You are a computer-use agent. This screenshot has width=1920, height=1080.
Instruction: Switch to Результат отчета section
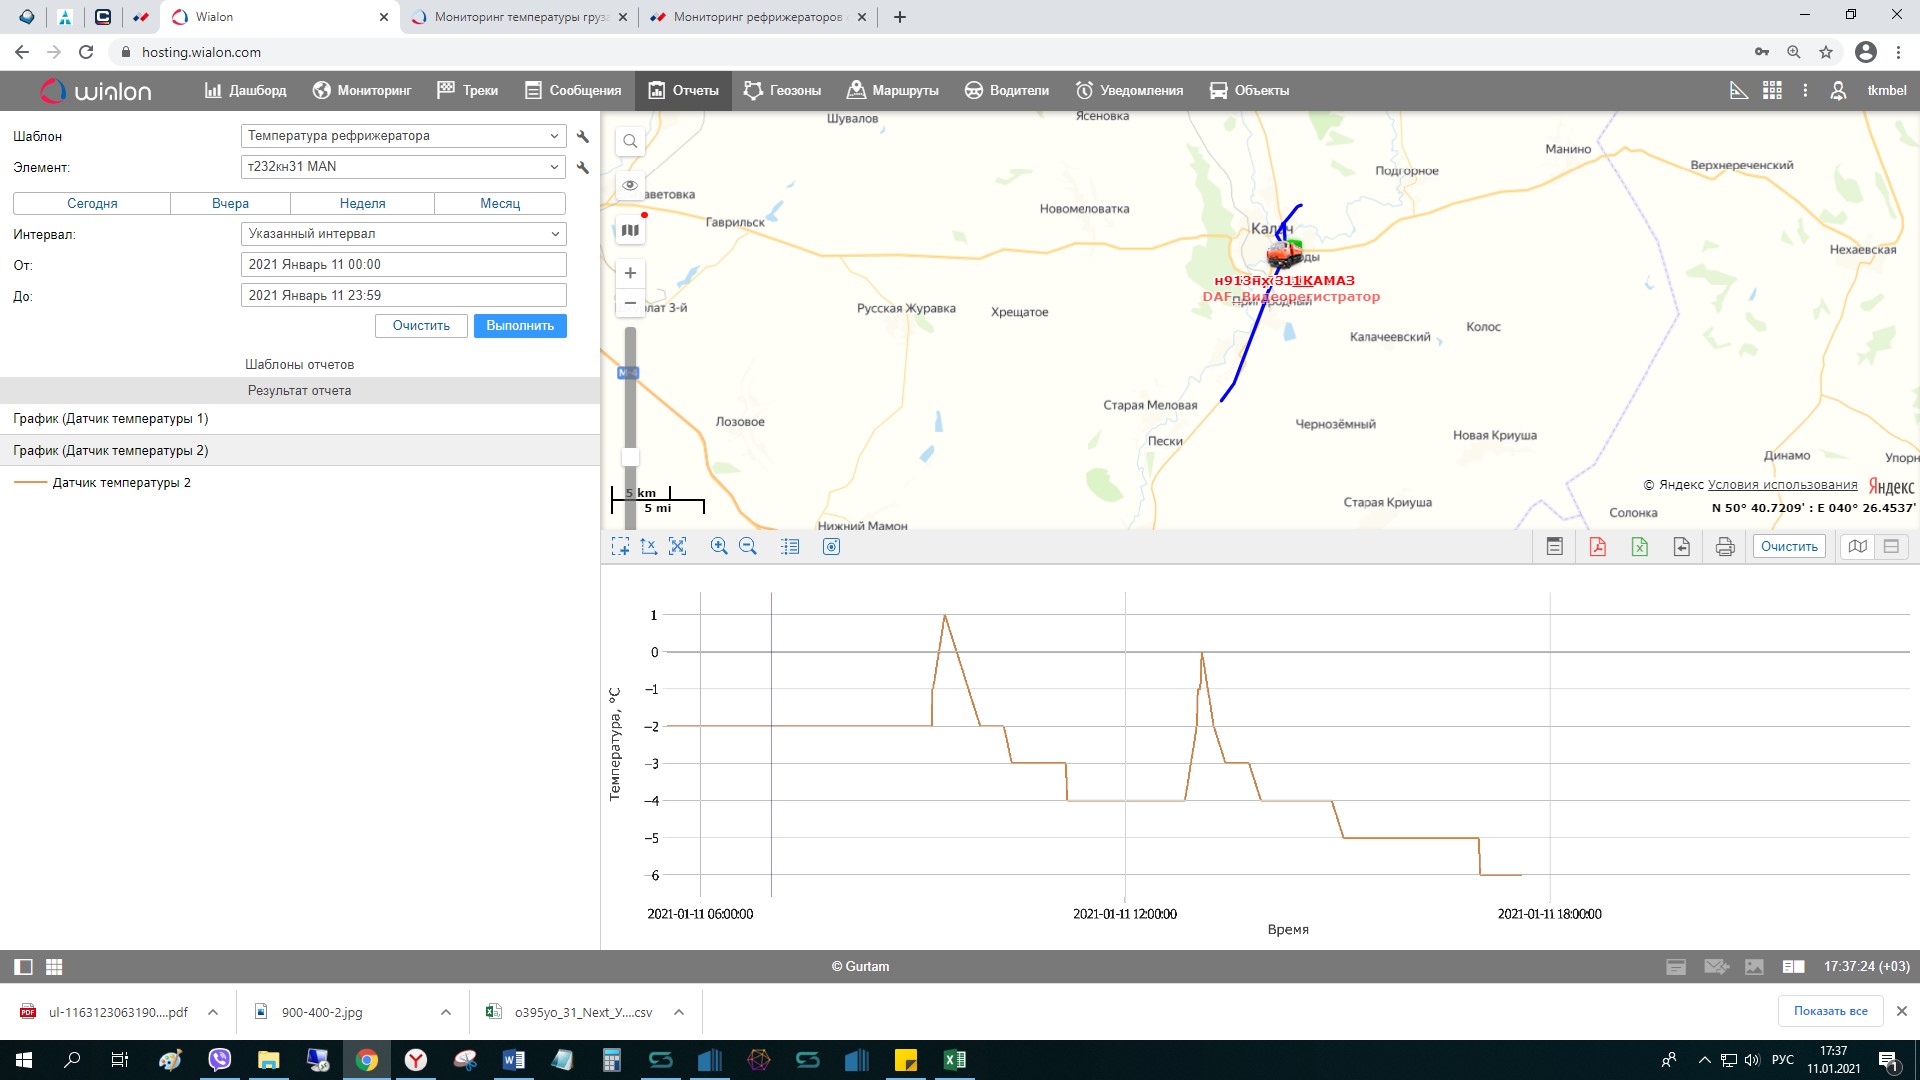click(x=299, y=390)
